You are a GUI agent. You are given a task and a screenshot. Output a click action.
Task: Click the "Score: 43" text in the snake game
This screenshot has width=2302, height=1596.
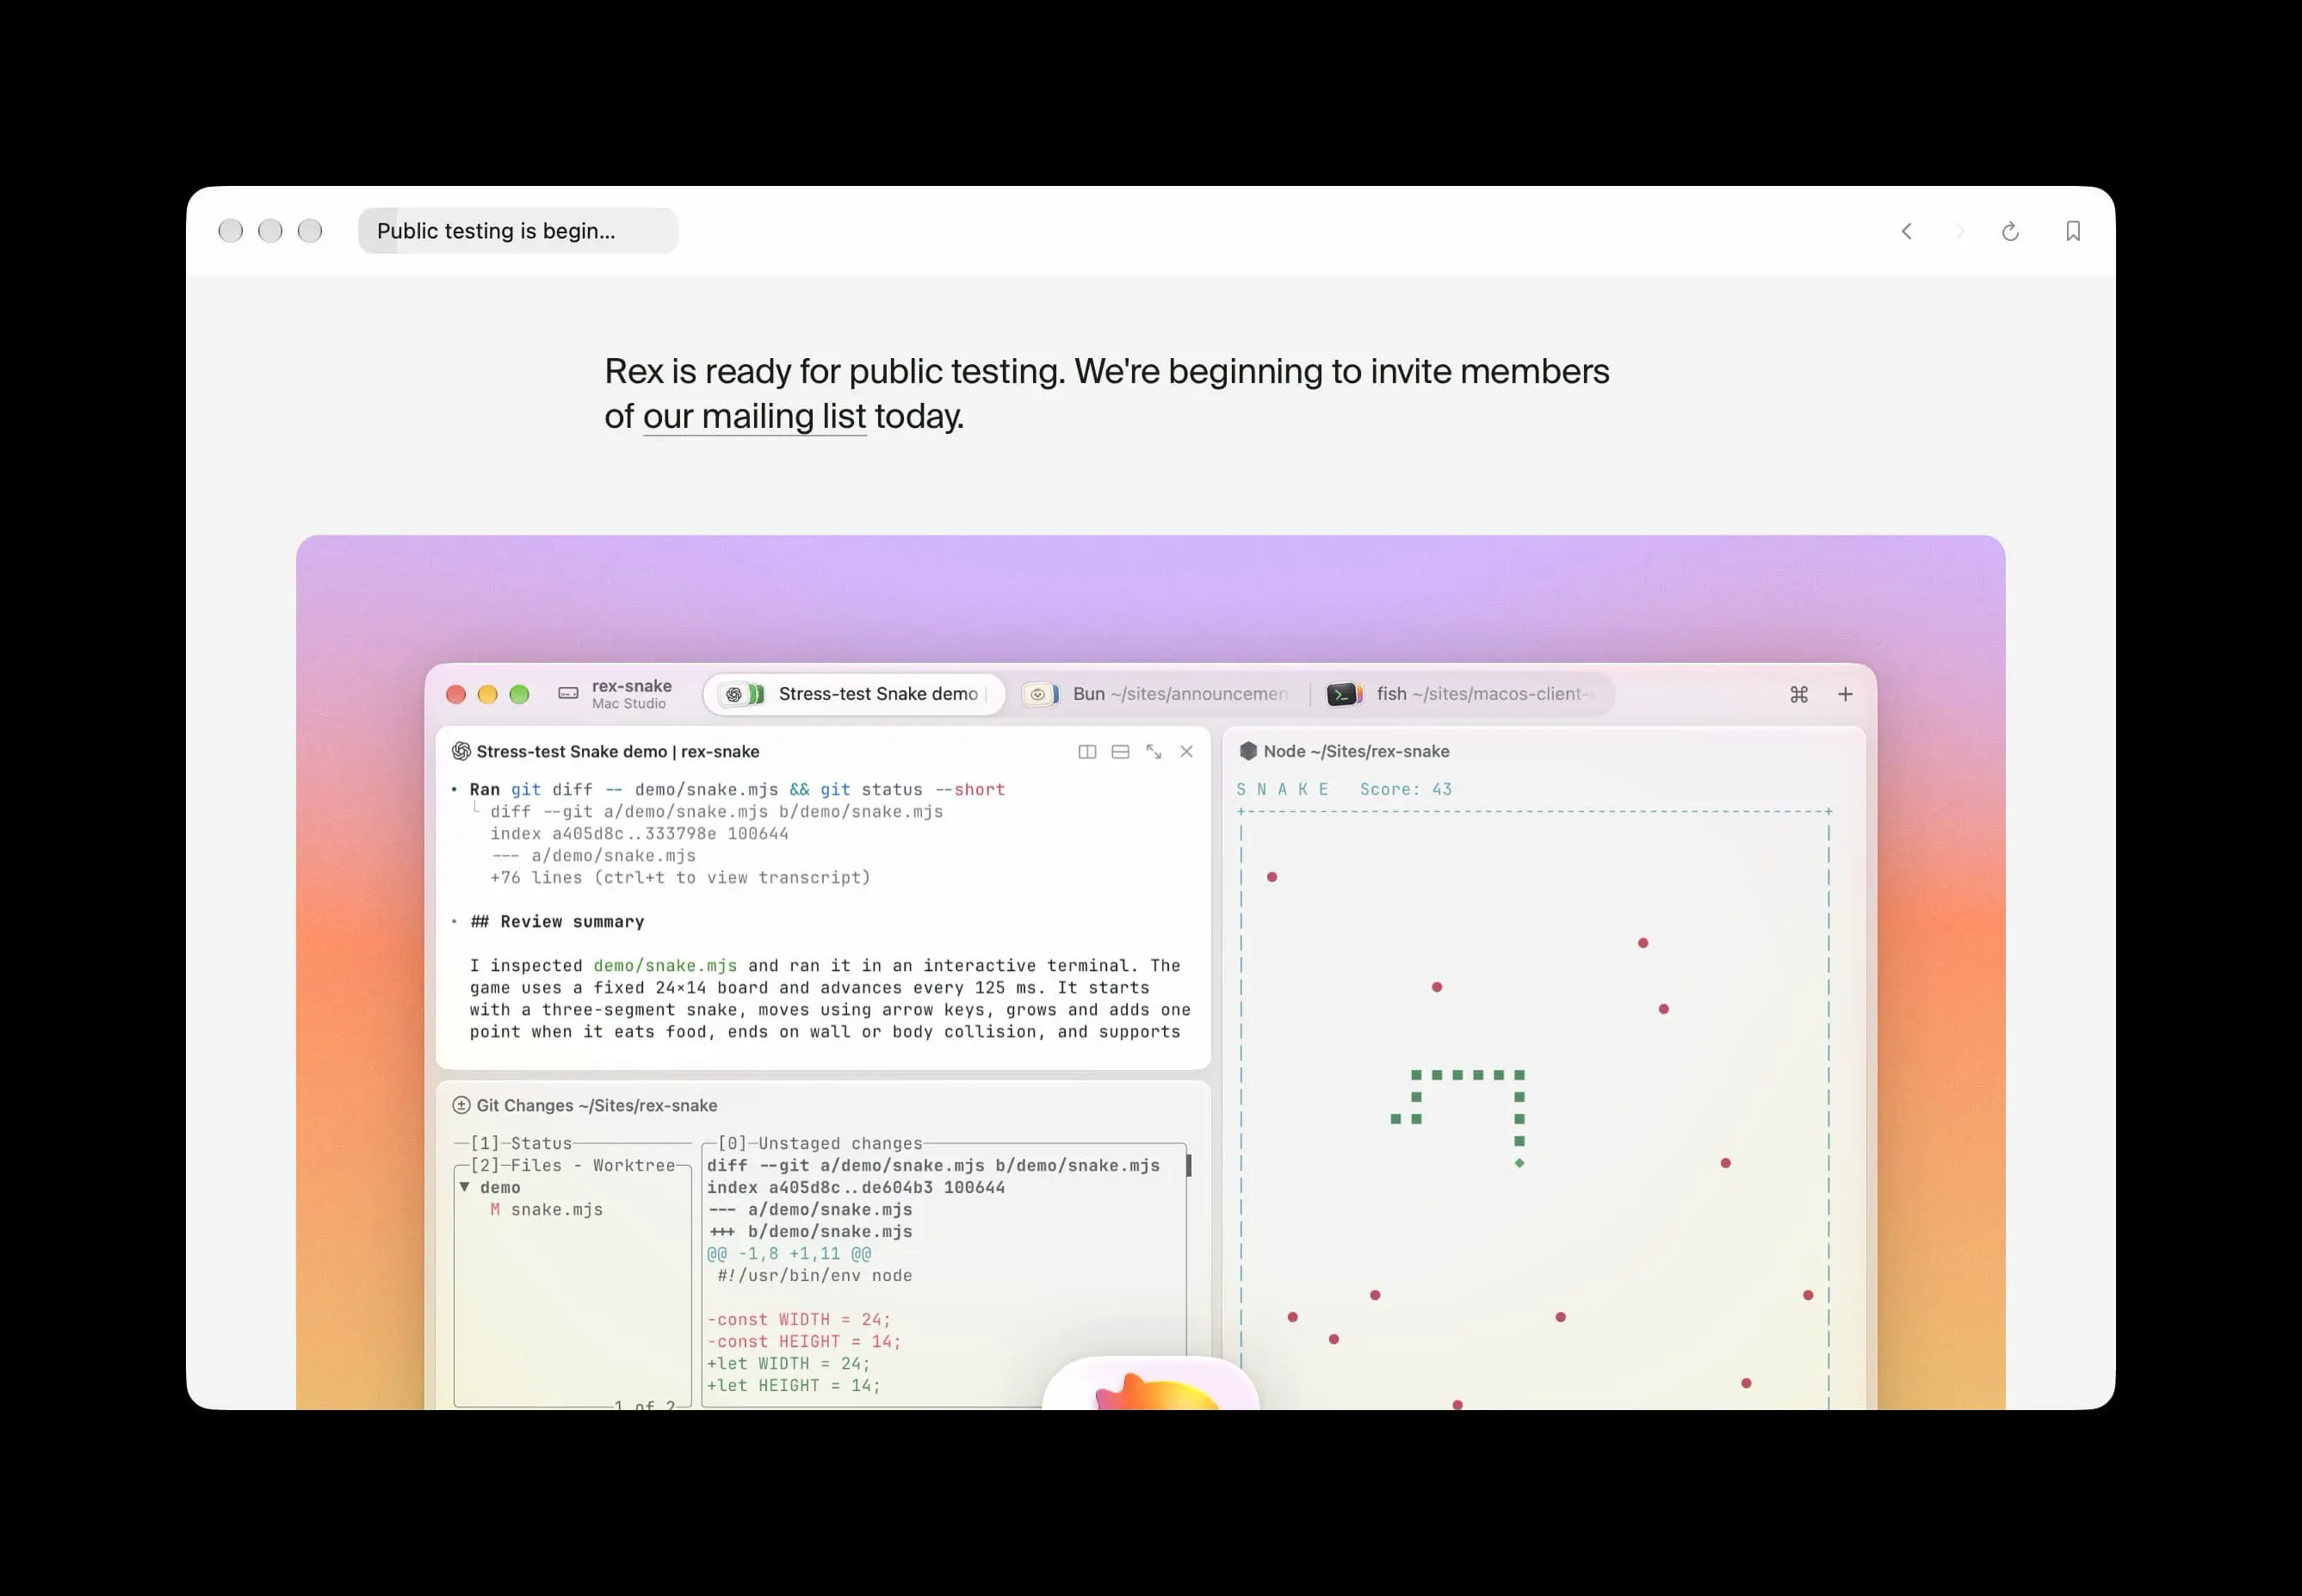click(1405, 789)
